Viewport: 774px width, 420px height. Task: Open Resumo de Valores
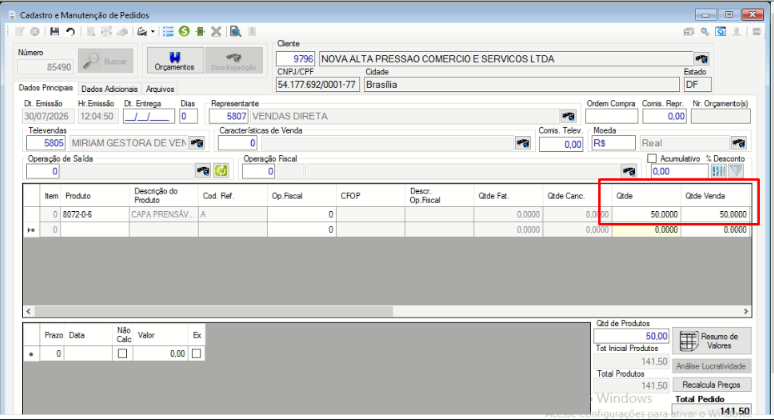pos(712,341)
